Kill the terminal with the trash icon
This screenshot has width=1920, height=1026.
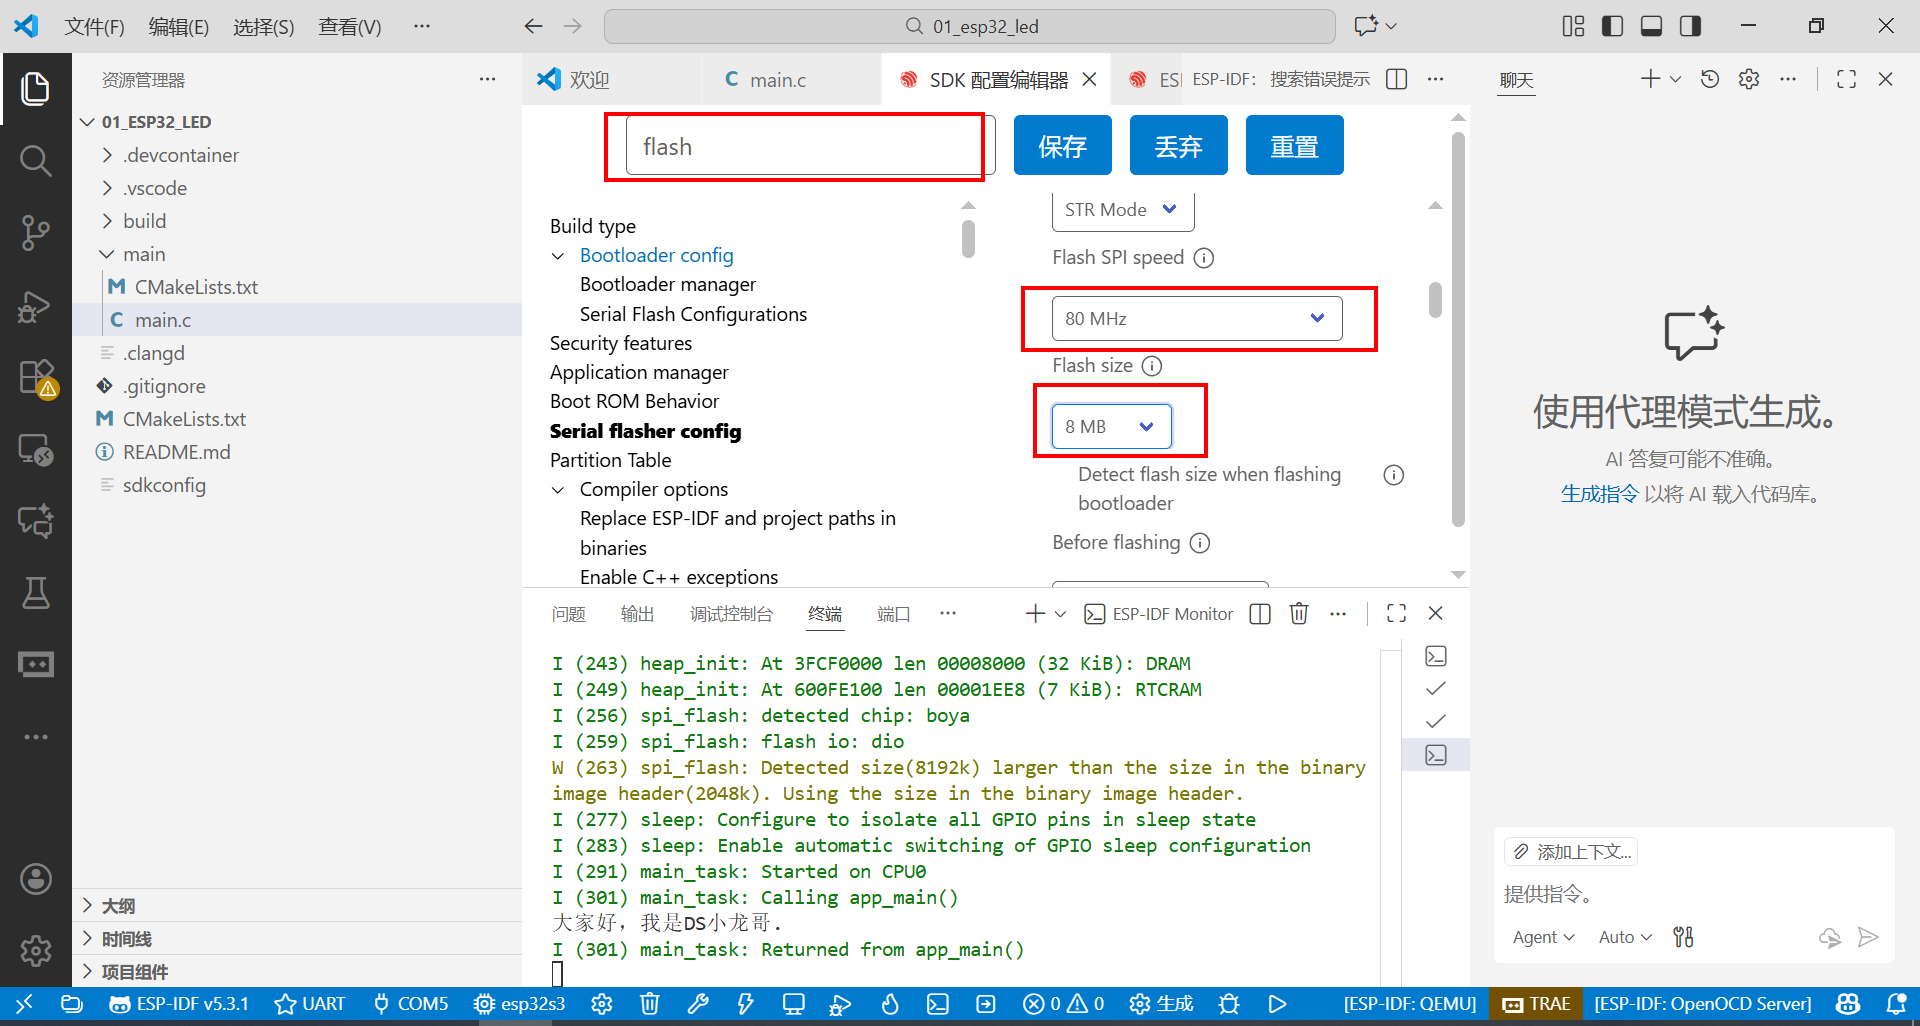[x=1299, y=613]
